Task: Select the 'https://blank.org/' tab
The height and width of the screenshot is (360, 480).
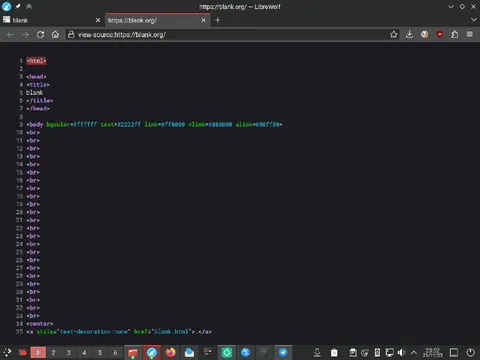Action: pyautogui.click(x=158, y=20)
